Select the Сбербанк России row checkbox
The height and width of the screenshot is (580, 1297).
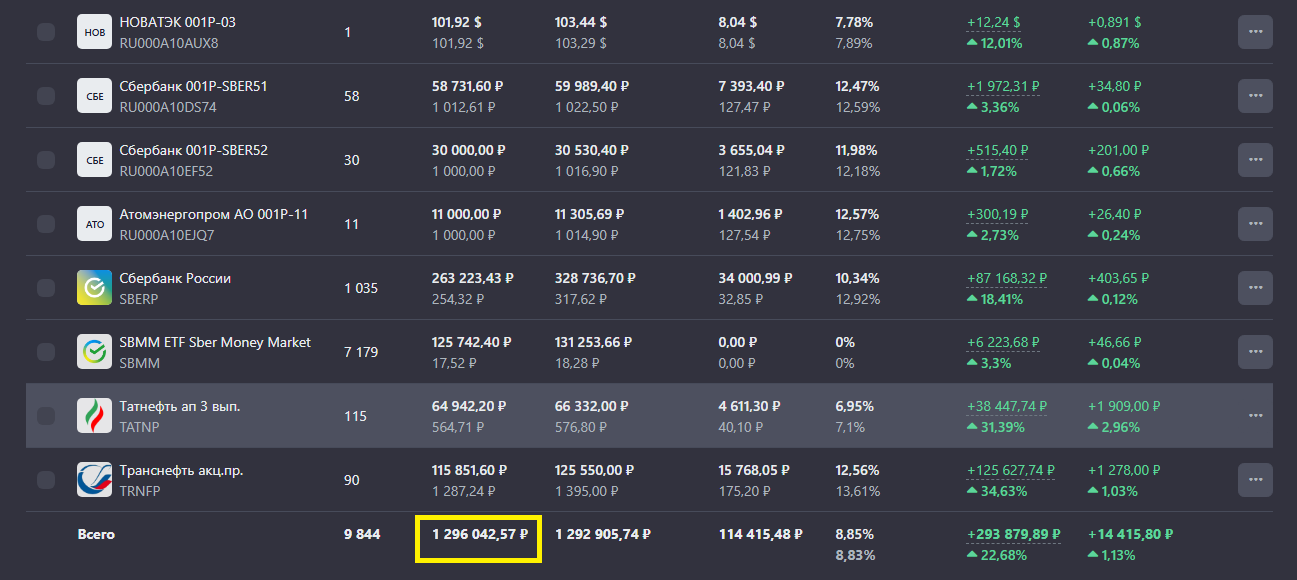[x=46, y=288]
